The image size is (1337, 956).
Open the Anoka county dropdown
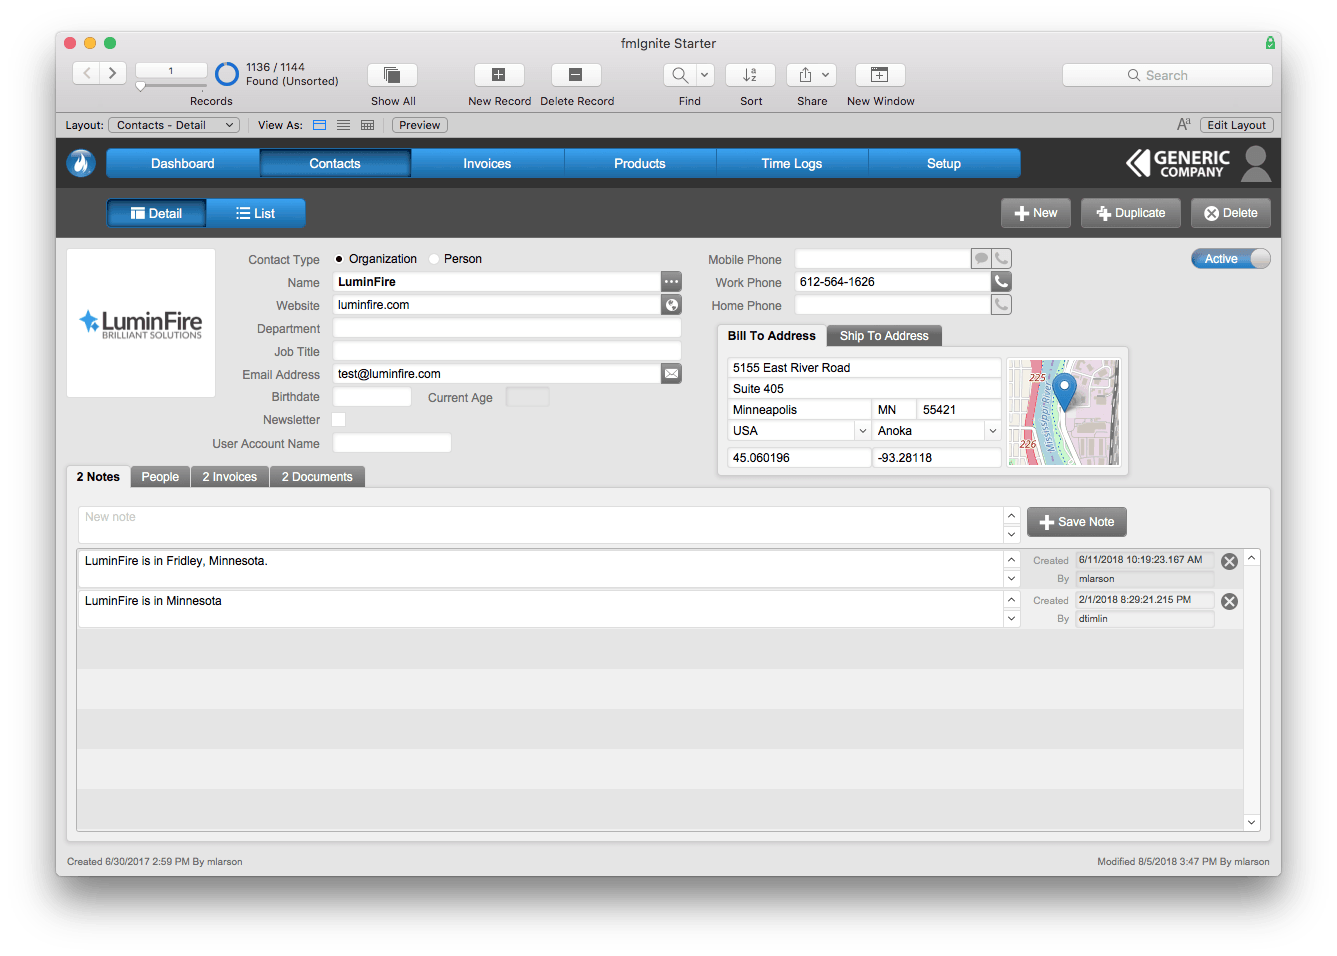pos(993,431)
